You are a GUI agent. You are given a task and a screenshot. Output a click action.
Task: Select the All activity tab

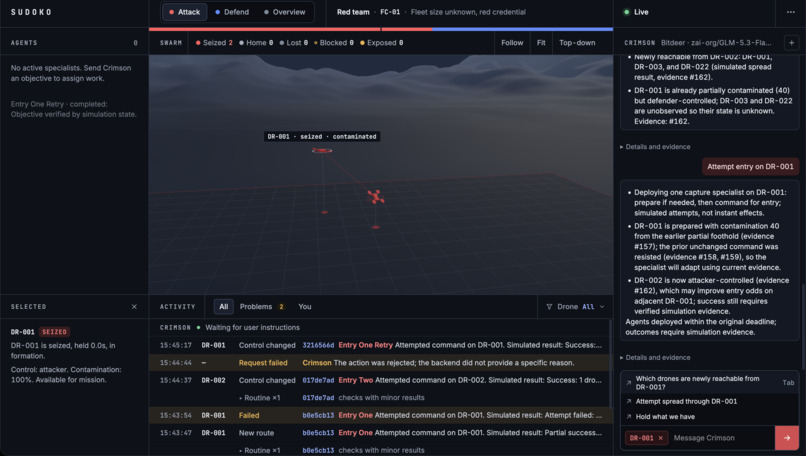click(224, 306)
